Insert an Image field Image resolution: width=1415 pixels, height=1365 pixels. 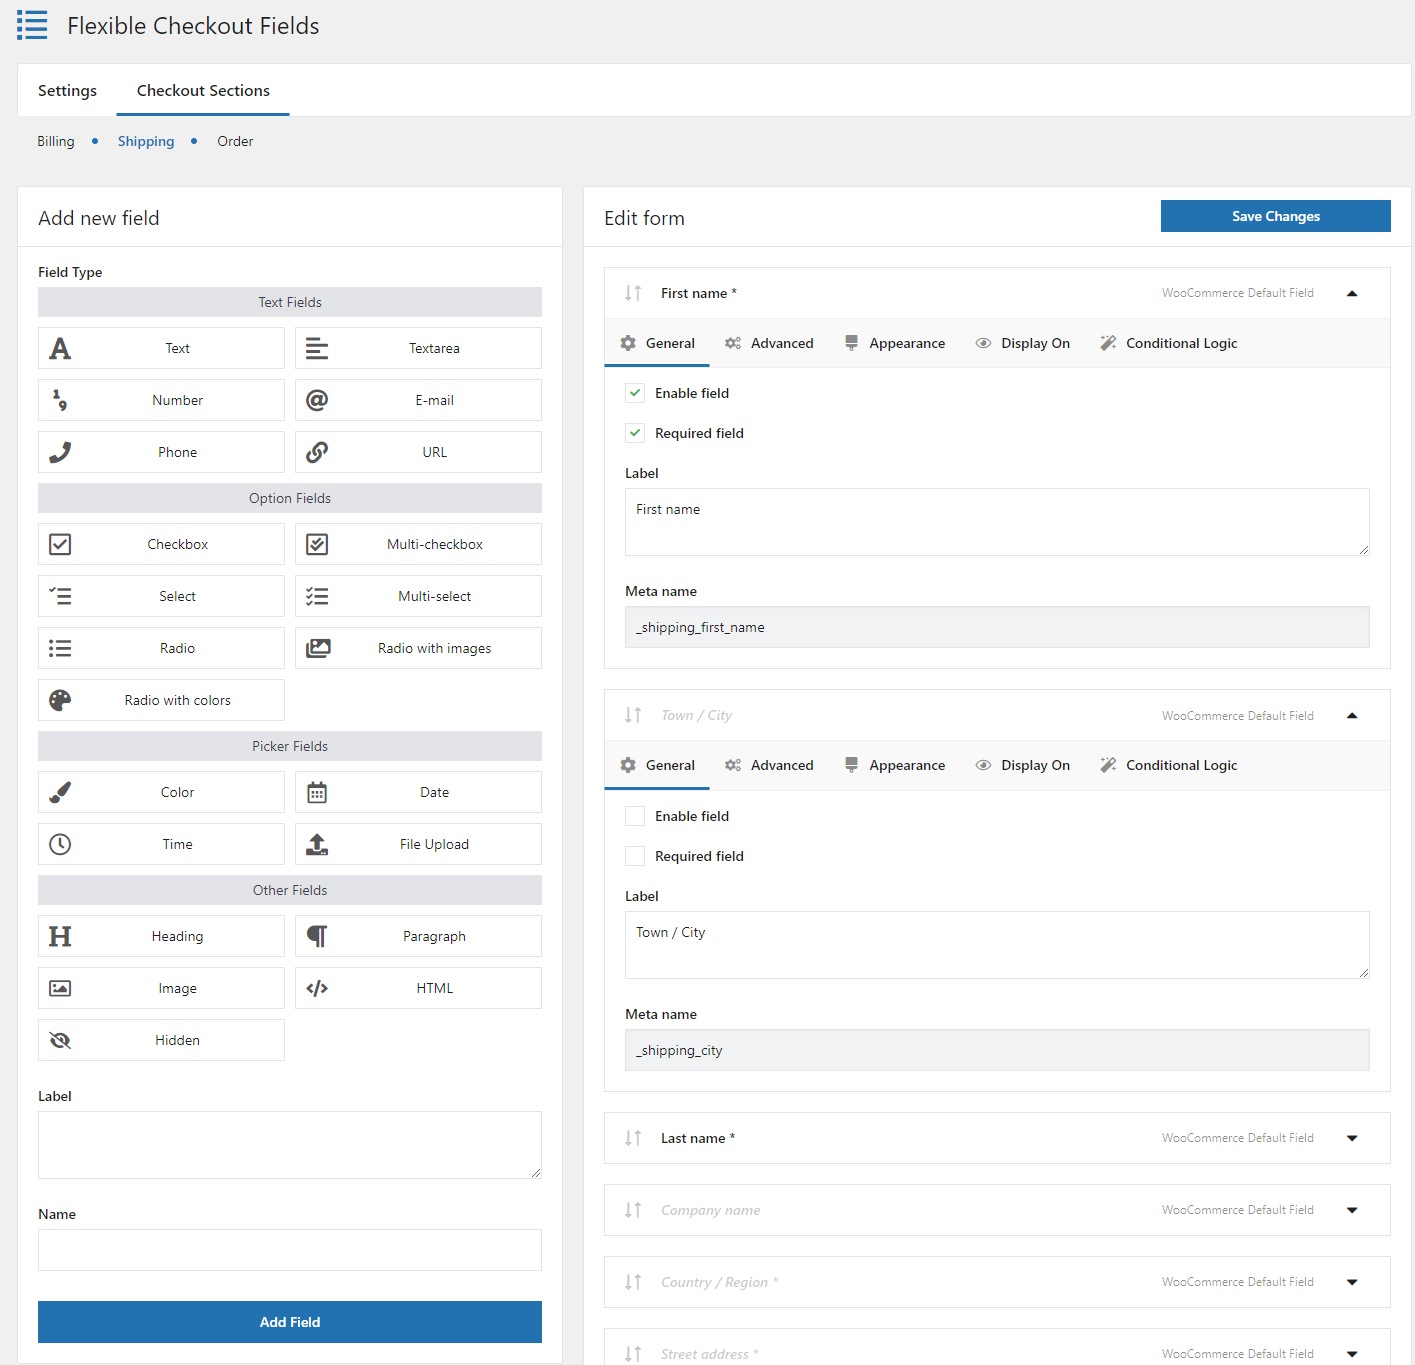161,988
